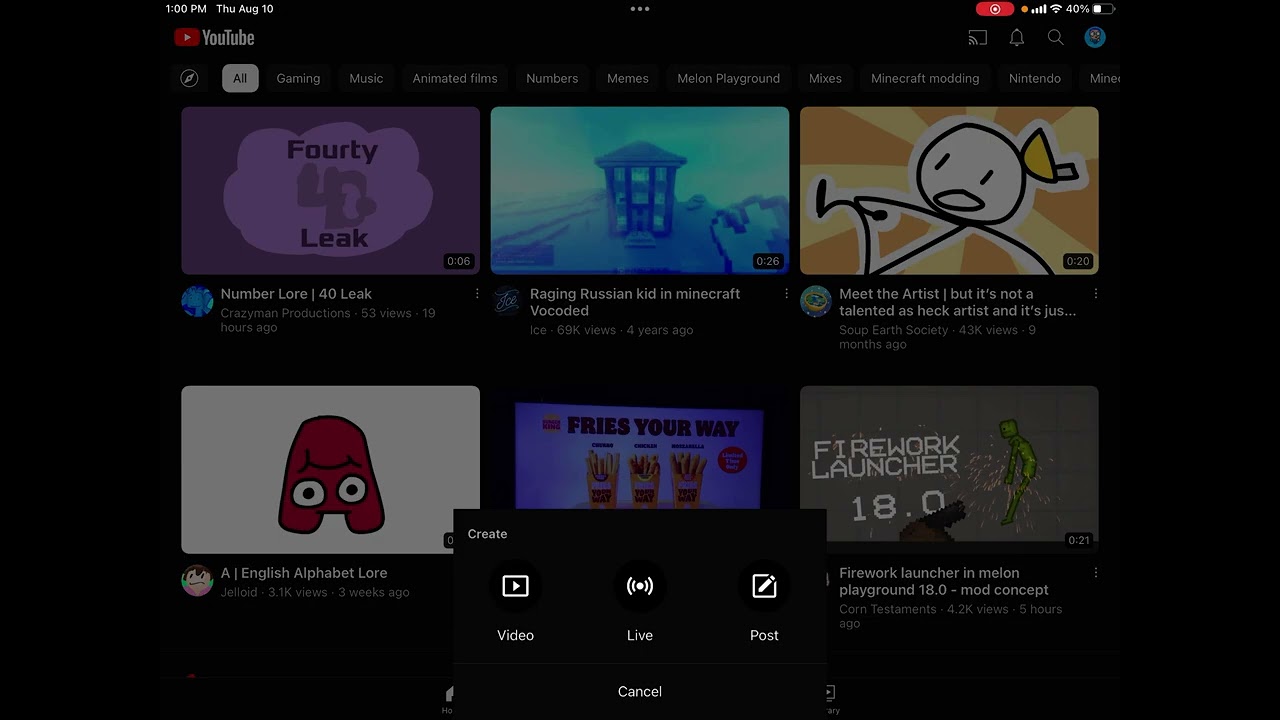Click the Create heading label
Viewport: 1280px width, 720px height.
pos(487,534)
